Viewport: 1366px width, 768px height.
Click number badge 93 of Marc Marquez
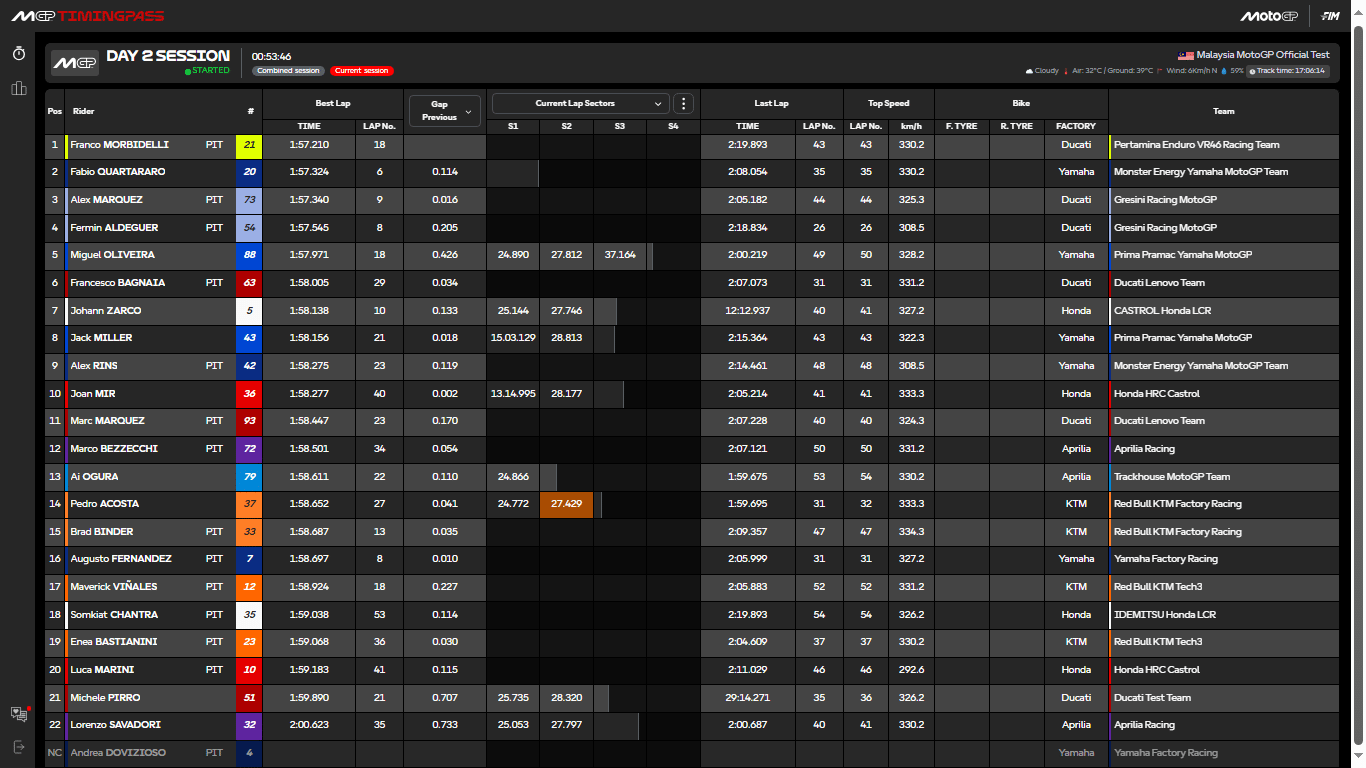(249, 421)
